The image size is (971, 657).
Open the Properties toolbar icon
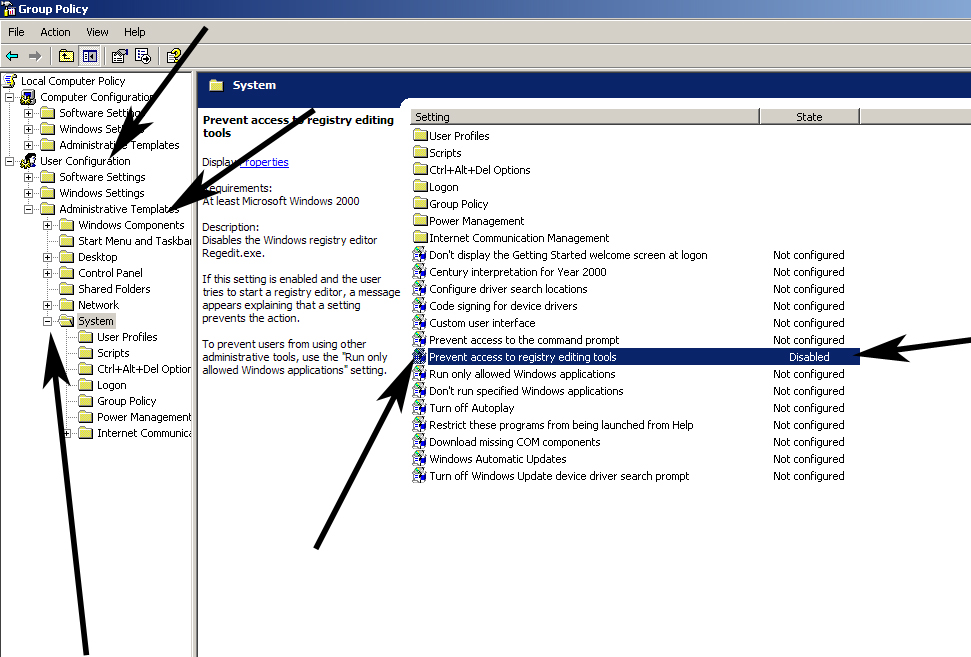pyautogui.click(x=120, y=56)
